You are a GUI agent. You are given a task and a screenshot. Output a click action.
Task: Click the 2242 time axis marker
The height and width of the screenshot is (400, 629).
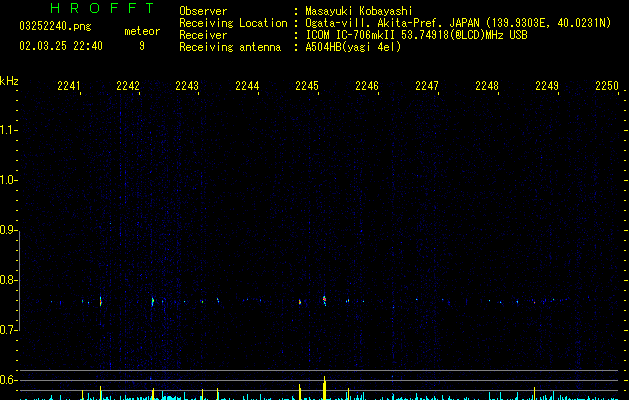(x=128, y=86)
